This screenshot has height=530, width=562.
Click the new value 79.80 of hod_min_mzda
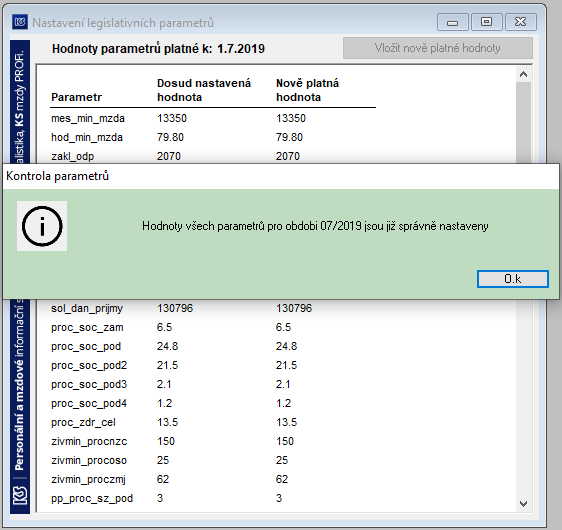pyautogui.click(x=289, y=137)
